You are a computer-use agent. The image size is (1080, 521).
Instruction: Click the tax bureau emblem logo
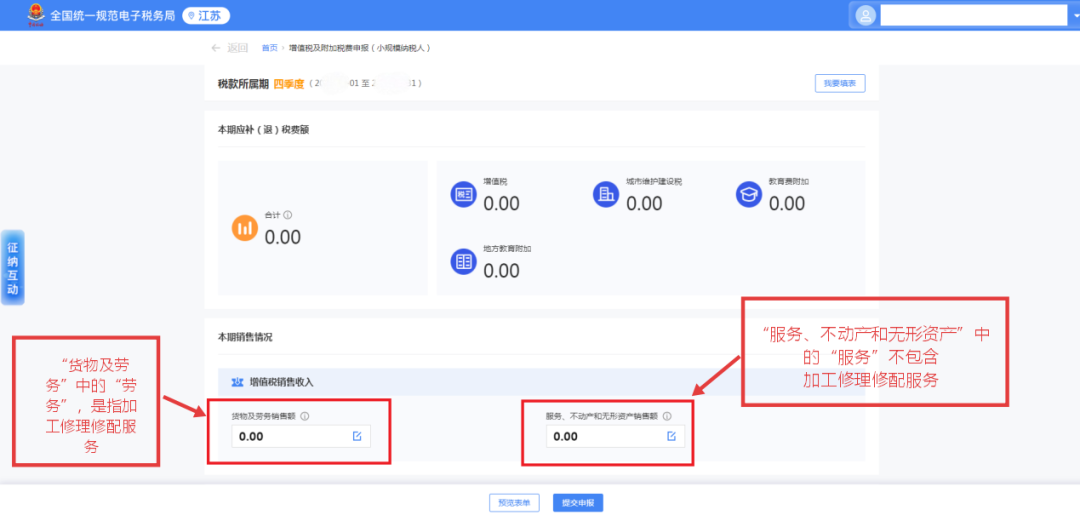click(36, 15)
